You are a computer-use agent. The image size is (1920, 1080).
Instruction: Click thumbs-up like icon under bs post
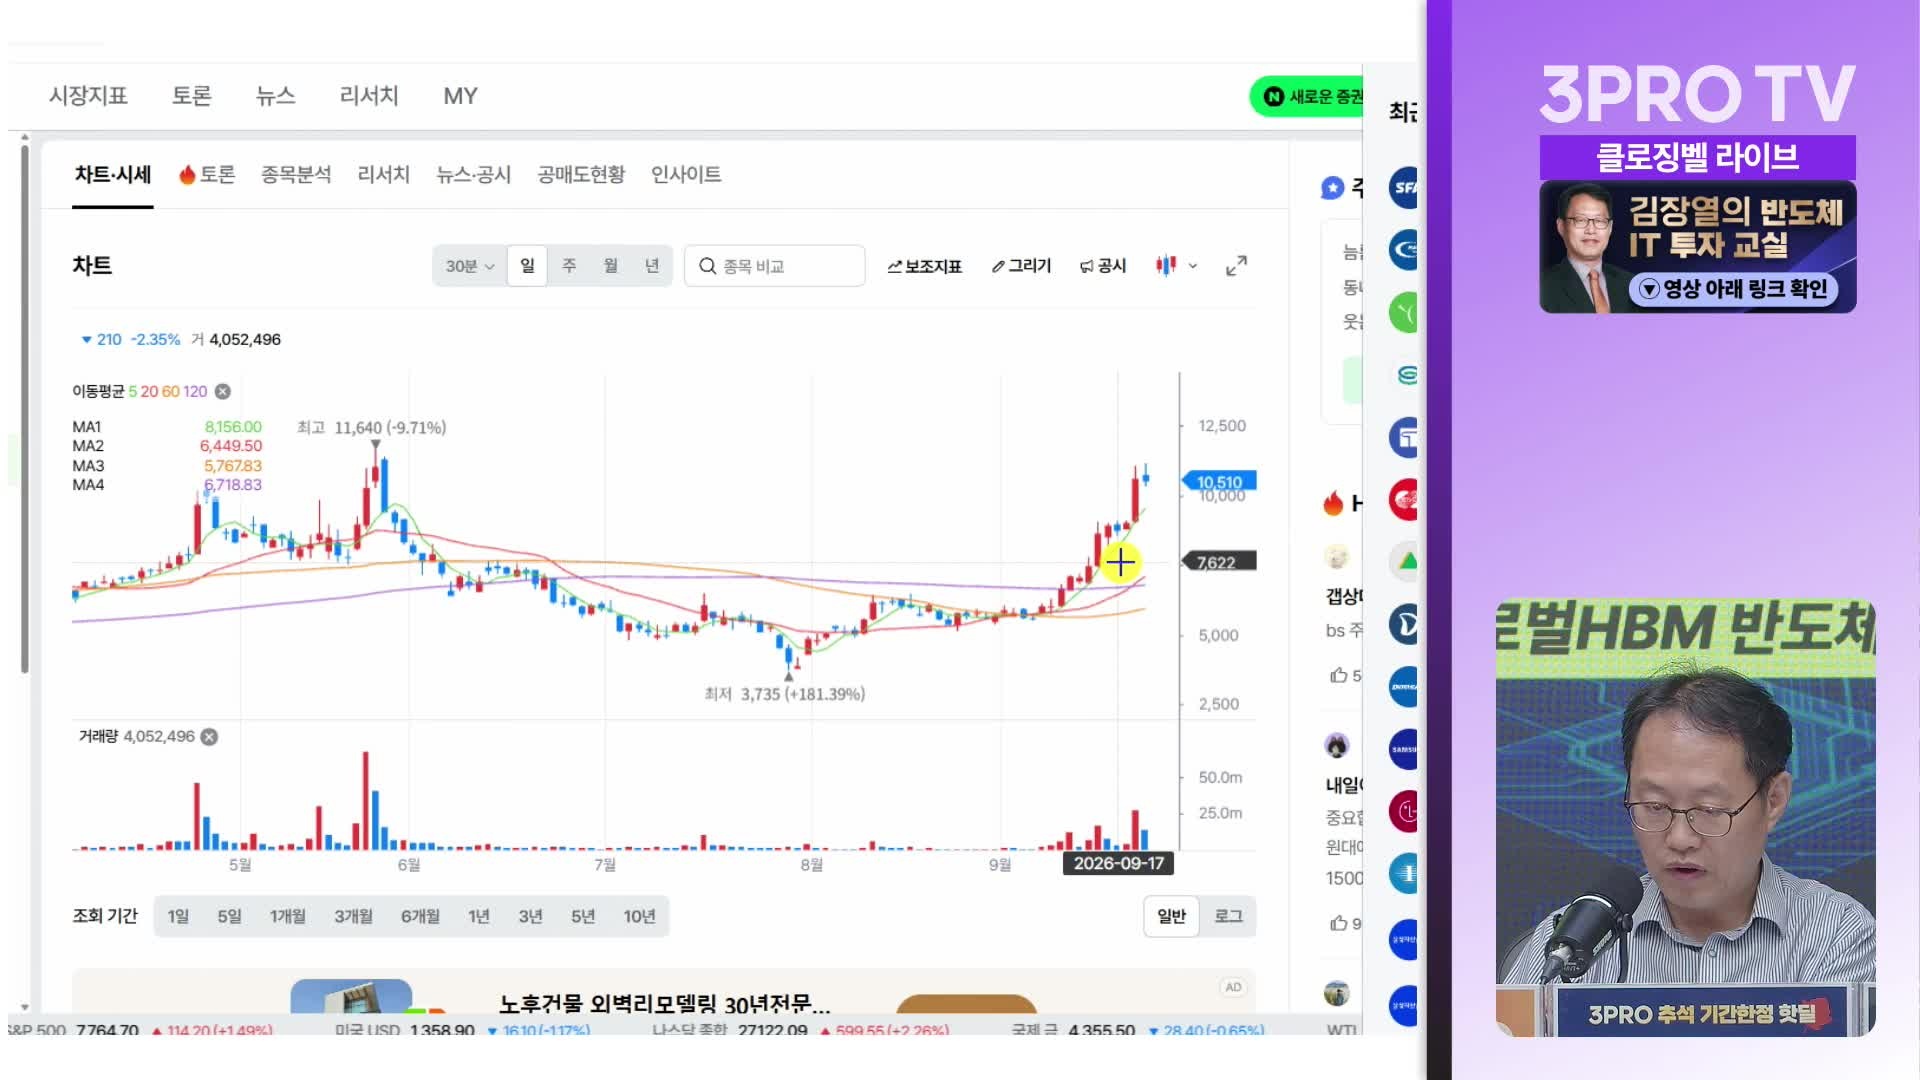(1338, 676)
